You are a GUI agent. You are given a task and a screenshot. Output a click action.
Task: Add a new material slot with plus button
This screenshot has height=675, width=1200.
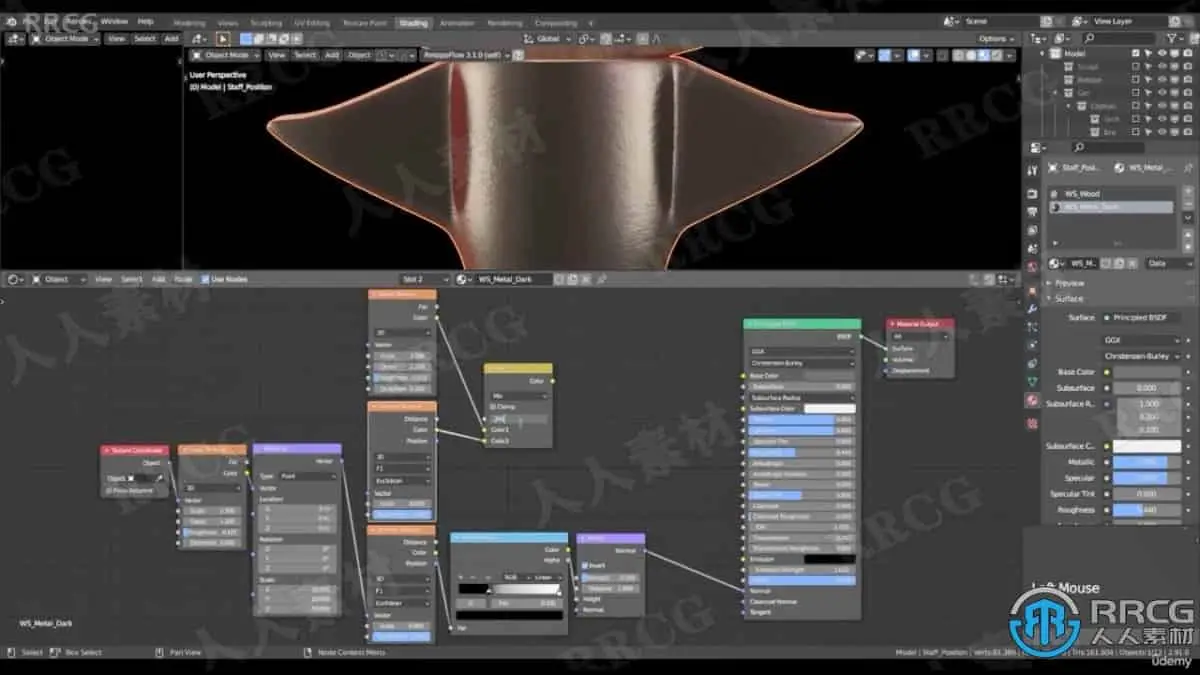pos(1187,192)
